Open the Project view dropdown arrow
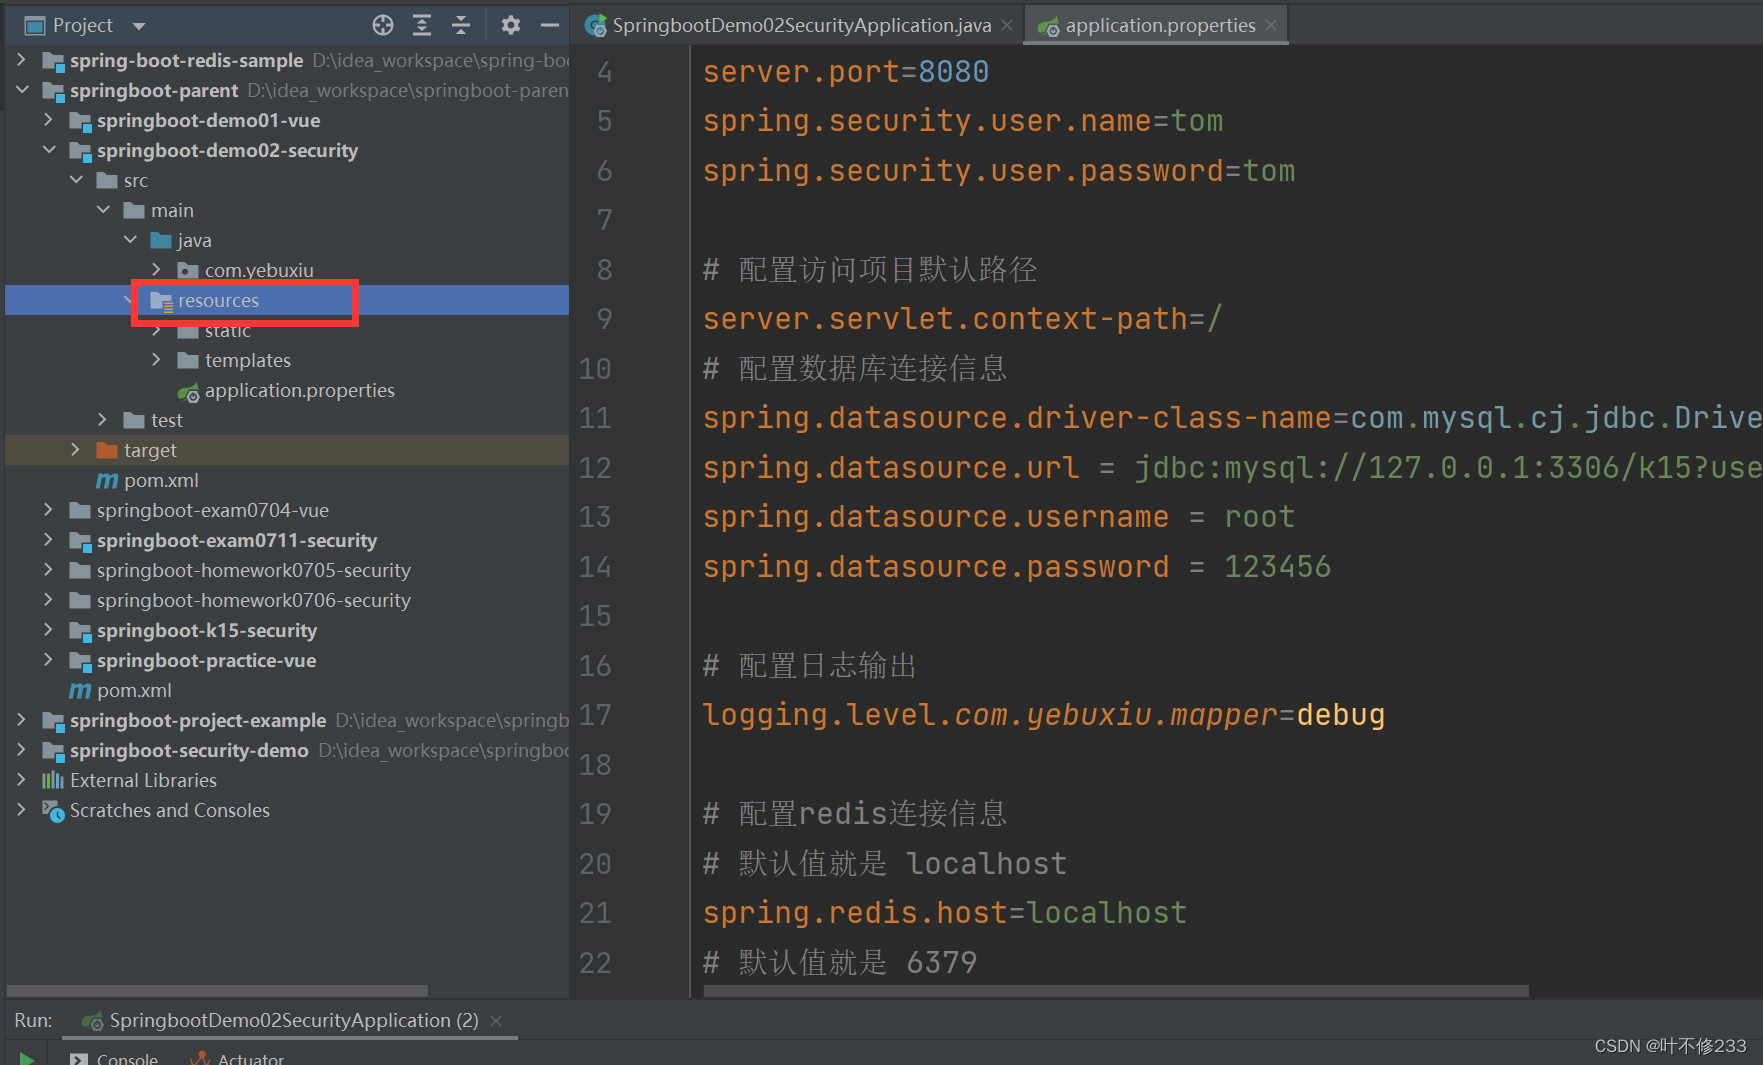The width and height of the screenshot is (1763, 1065). (x=139, y=26)
